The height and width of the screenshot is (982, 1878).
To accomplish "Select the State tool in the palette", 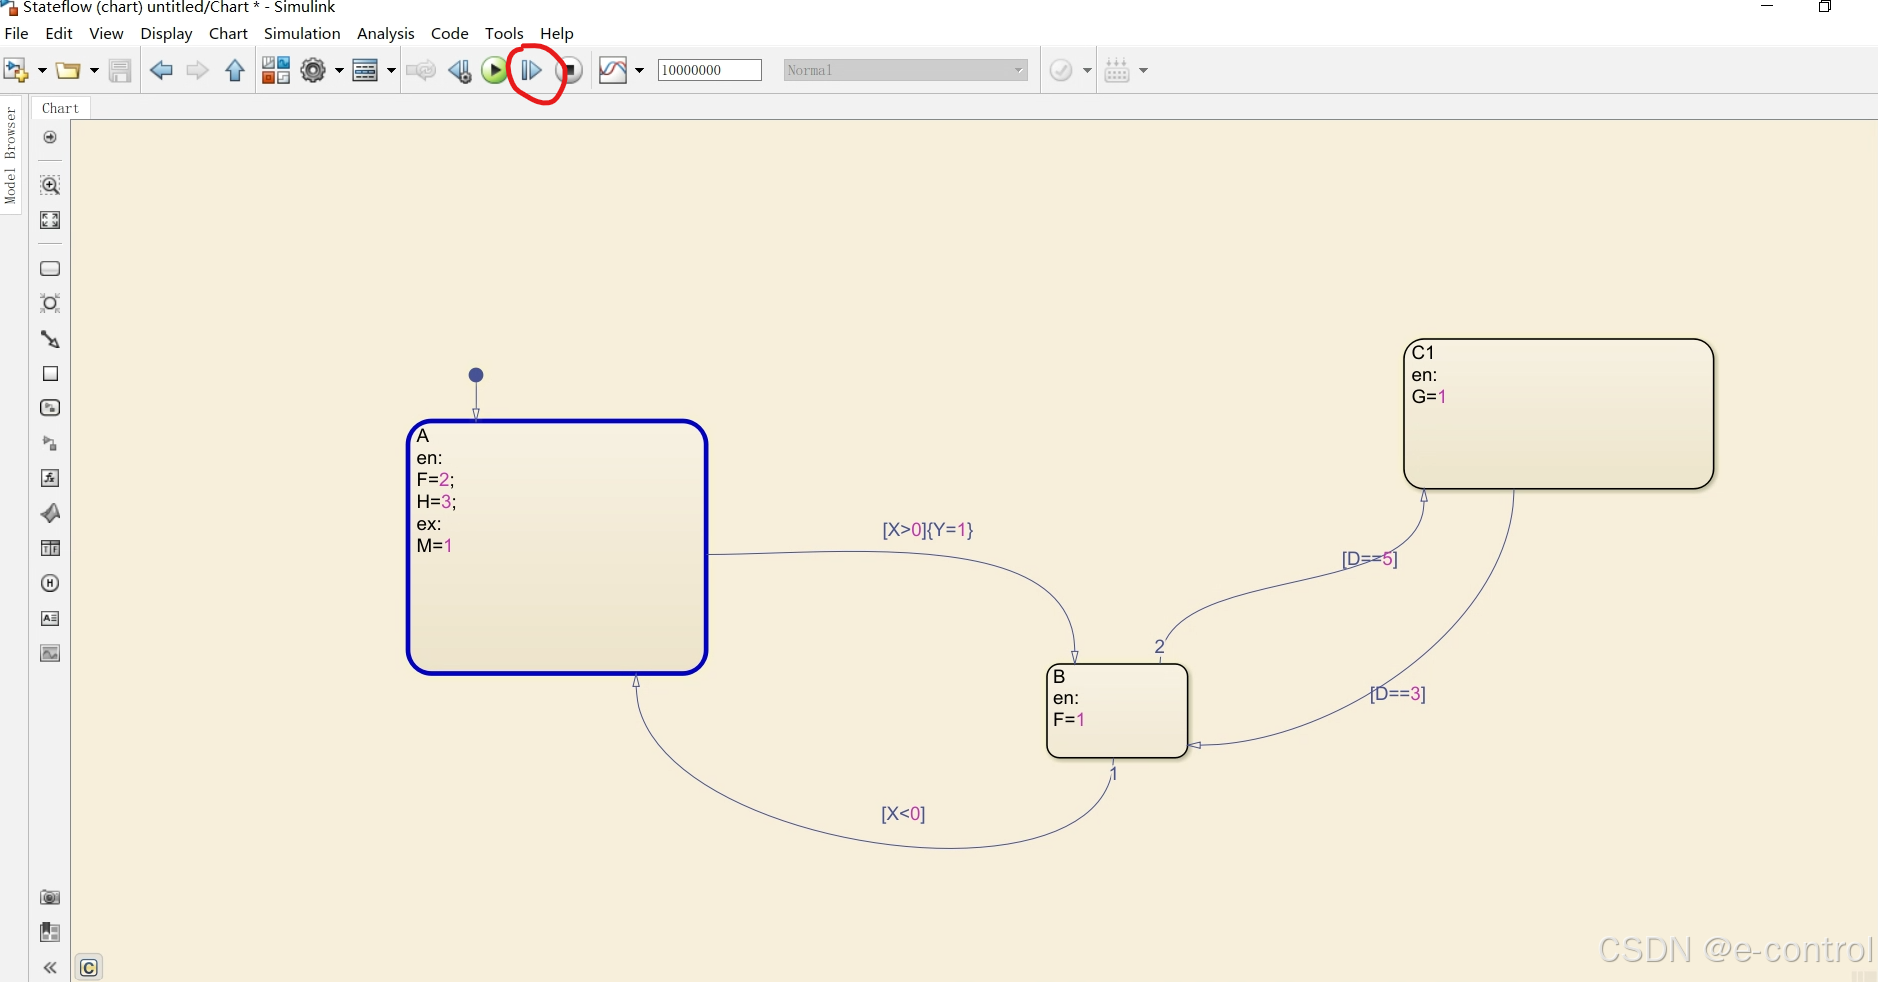I will coord(49,269).
